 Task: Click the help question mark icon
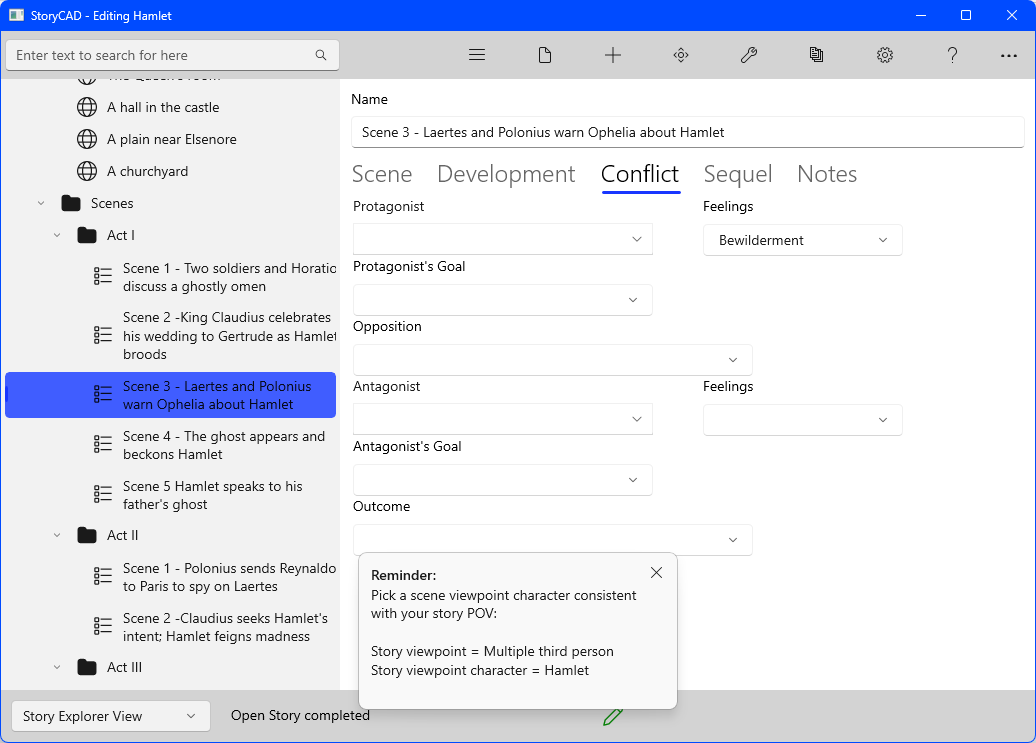coord(953,55)
